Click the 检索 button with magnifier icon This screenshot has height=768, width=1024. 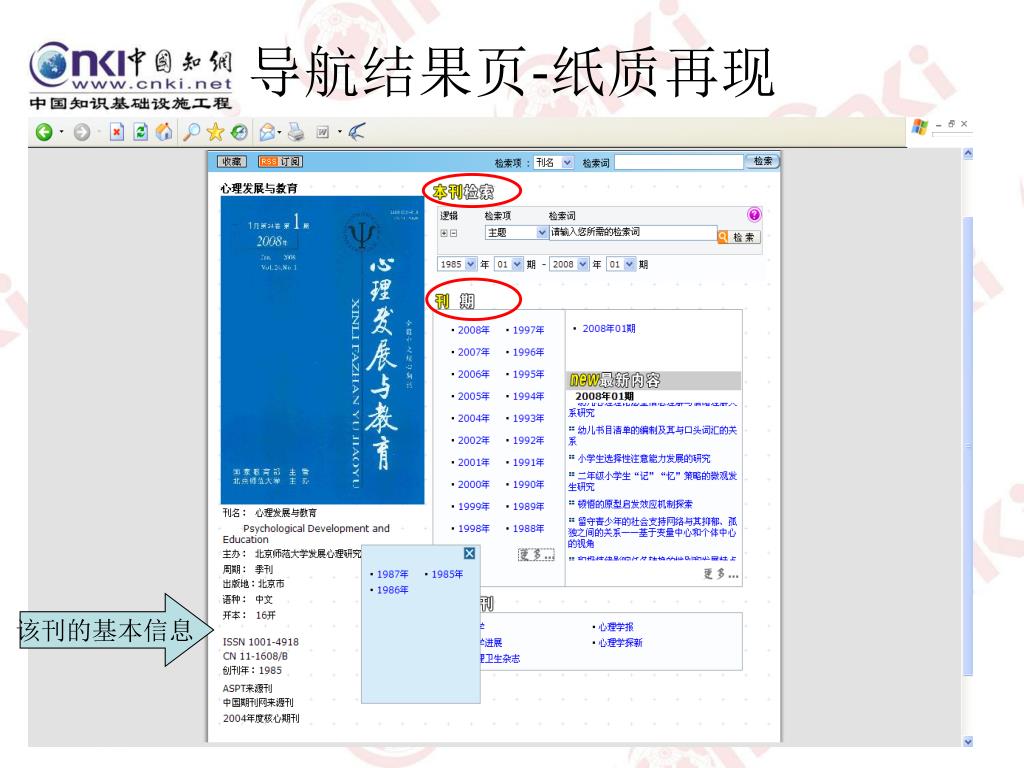tap(739, 237)
